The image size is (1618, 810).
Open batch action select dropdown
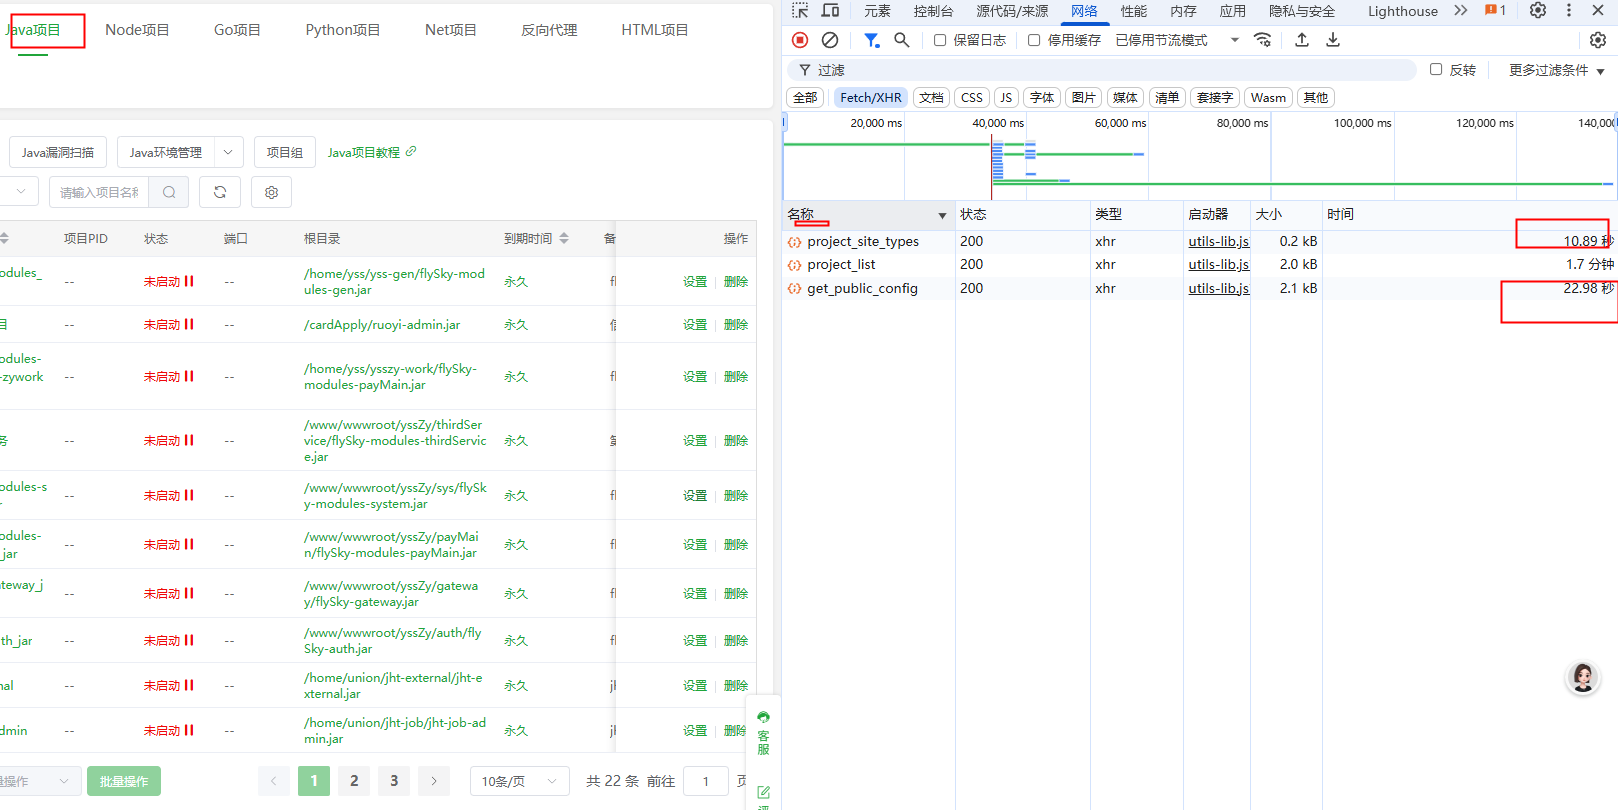(x=38, y=781)
